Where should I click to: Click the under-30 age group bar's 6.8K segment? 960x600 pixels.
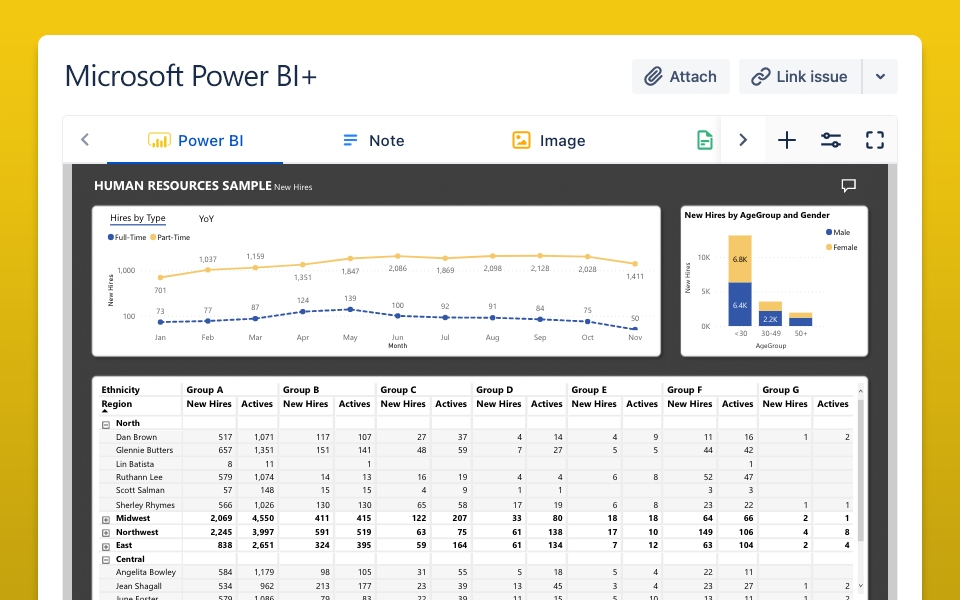tap(740, 258)
